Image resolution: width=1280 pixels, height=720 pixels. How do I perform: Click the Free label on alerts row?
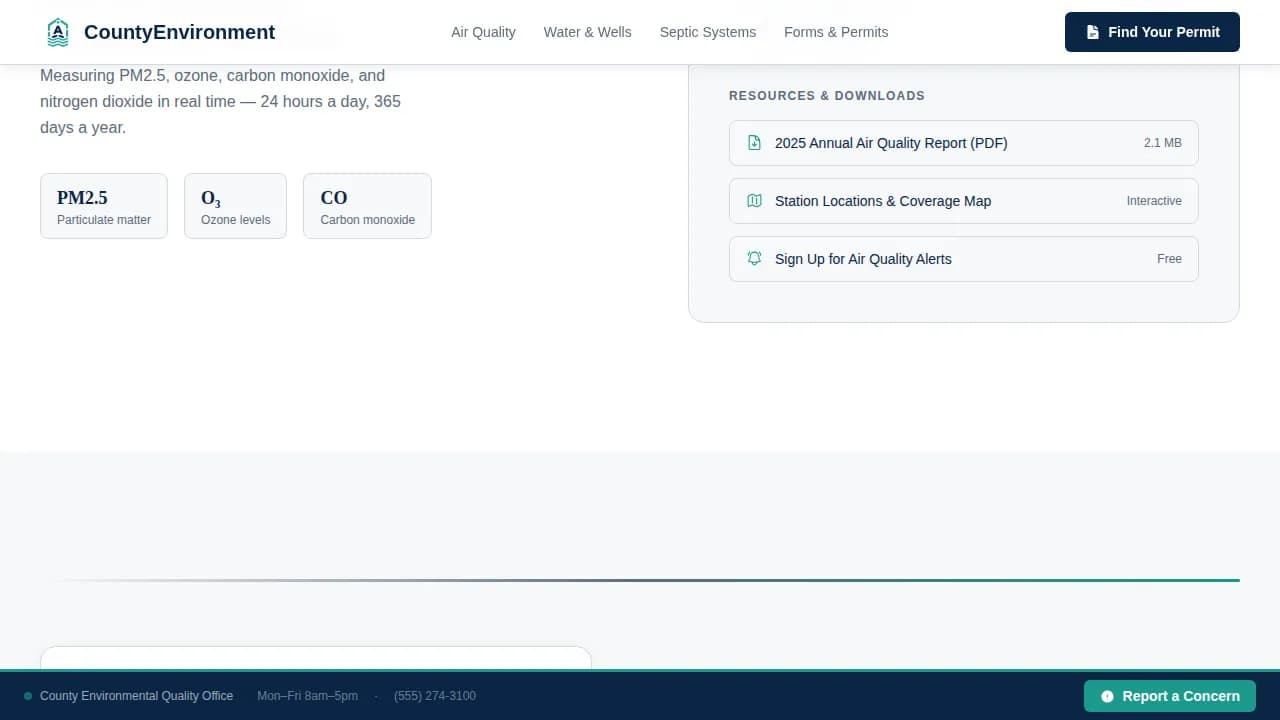tap(1169, 259)
